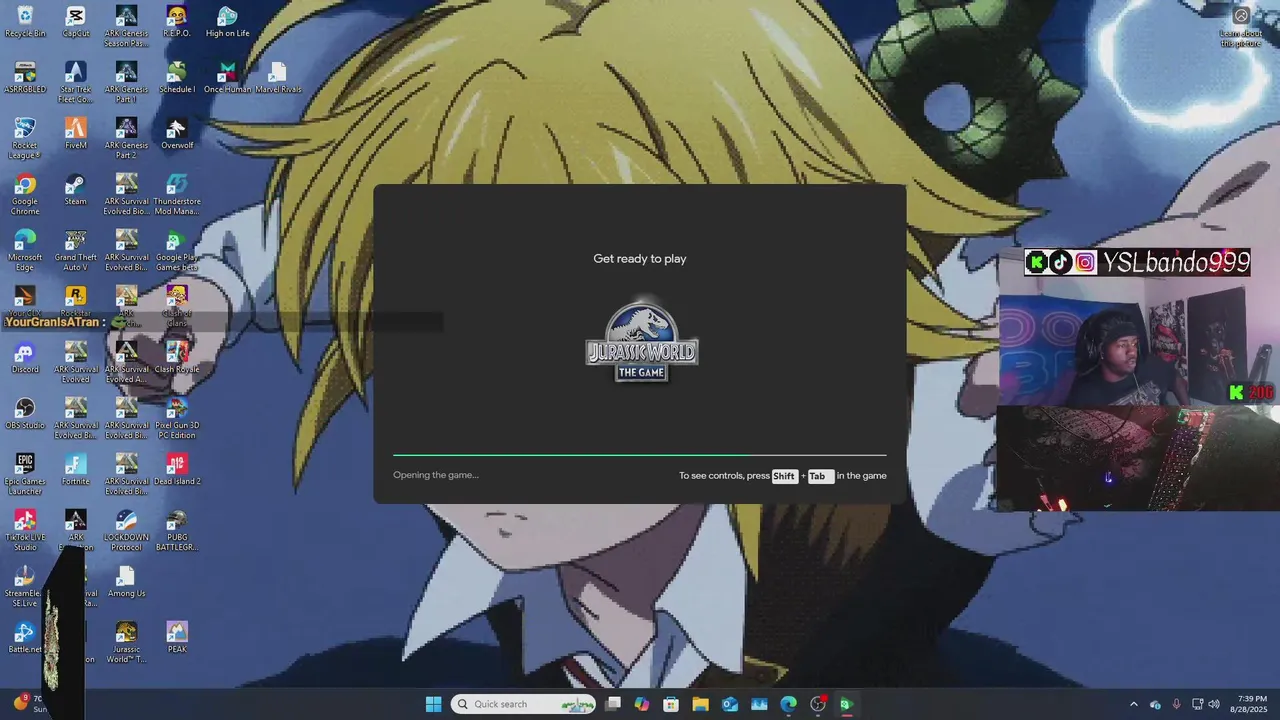Open the Windows Start menu
Screen dimensions: 1280x720
(433, 704)
